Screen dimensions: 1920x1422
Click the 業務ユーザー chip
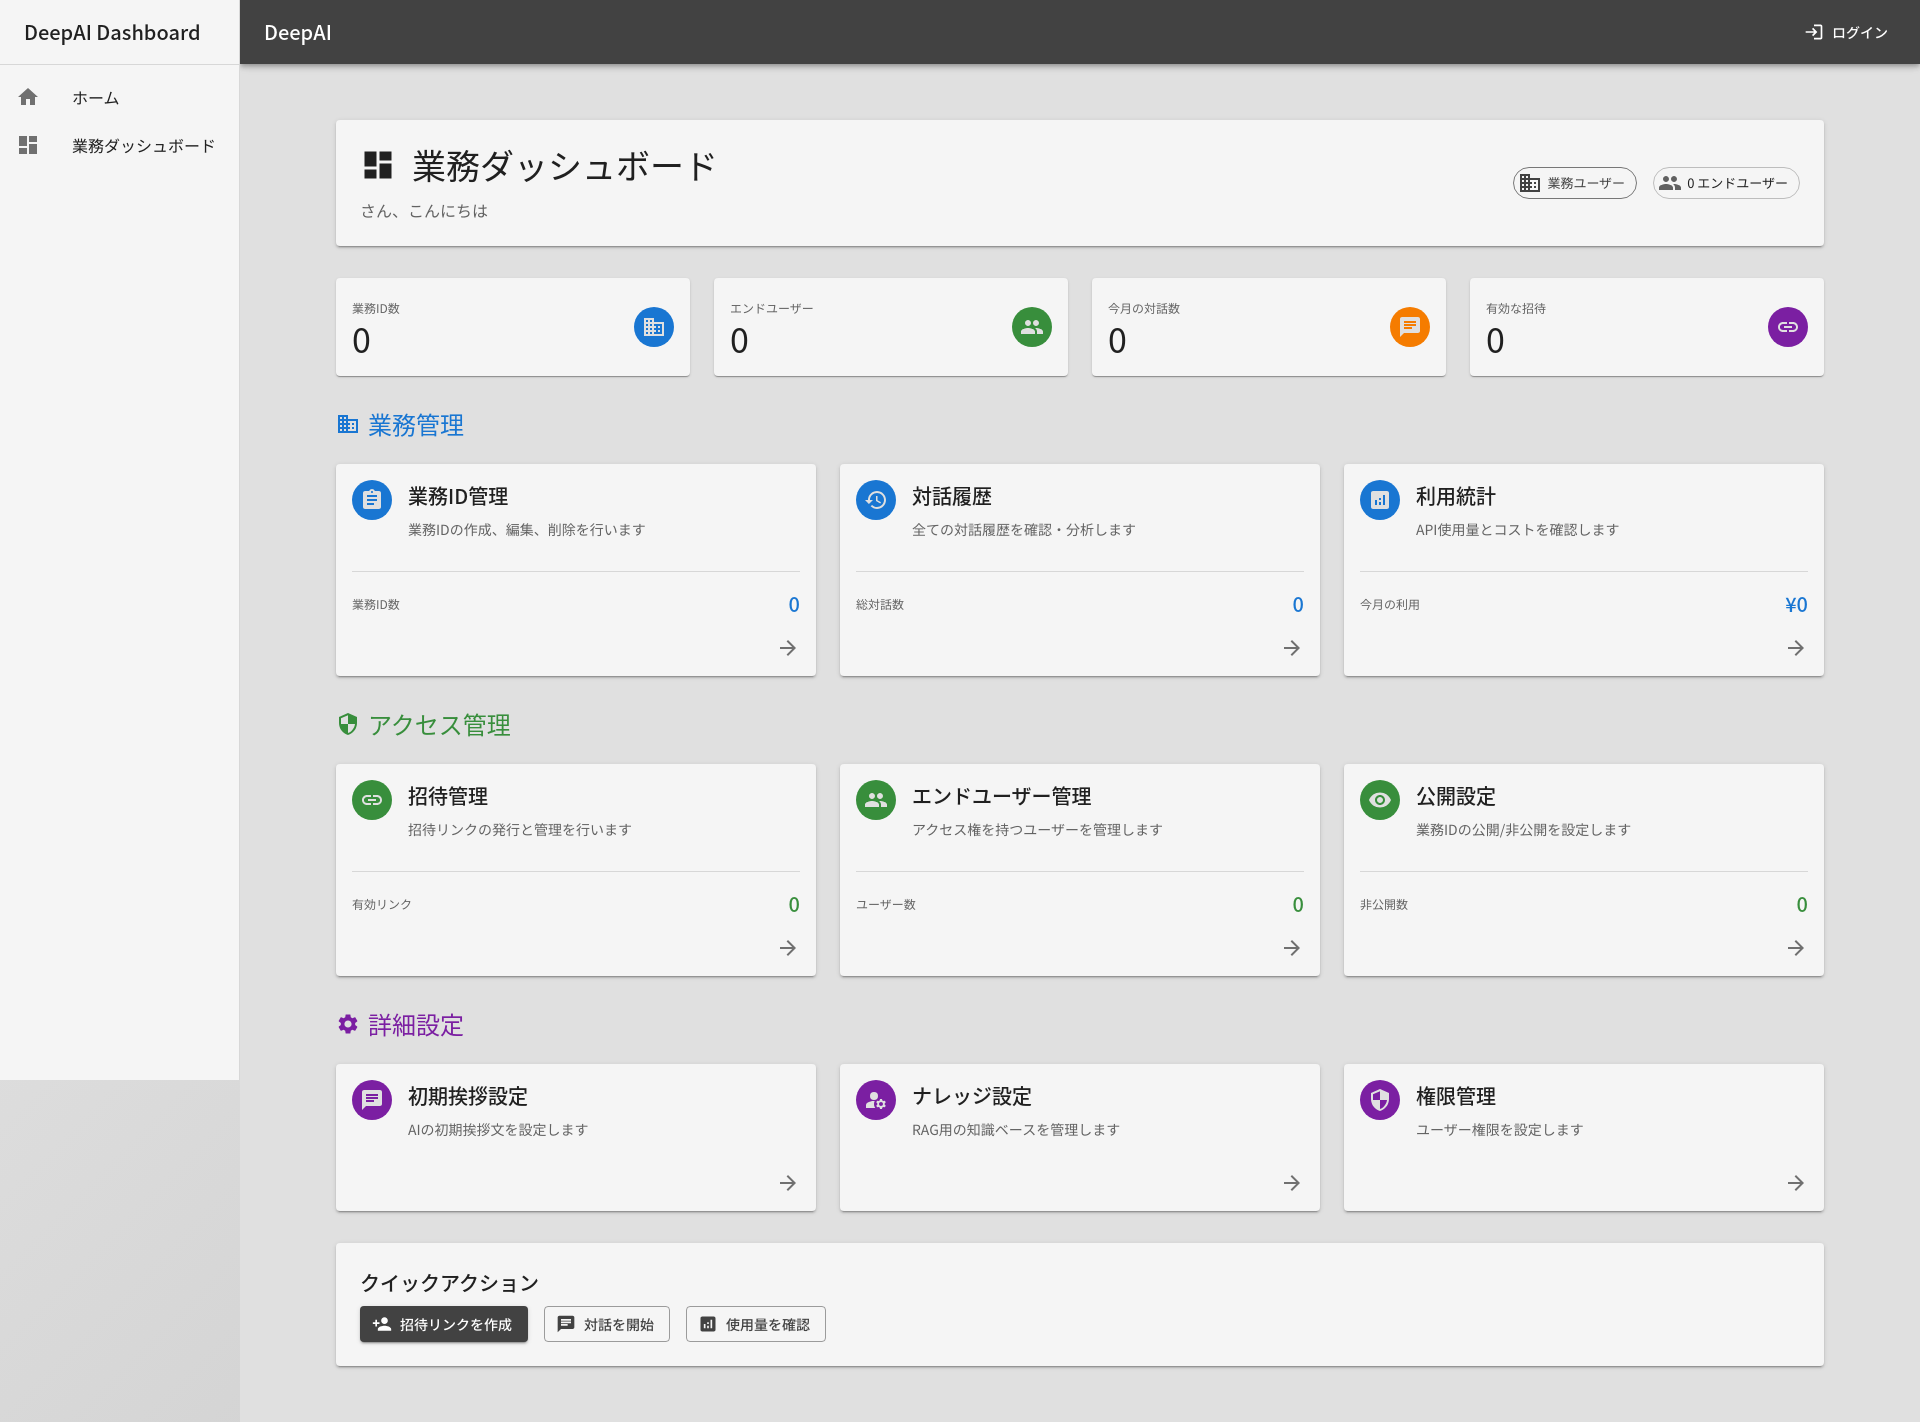coord(1574,183)
